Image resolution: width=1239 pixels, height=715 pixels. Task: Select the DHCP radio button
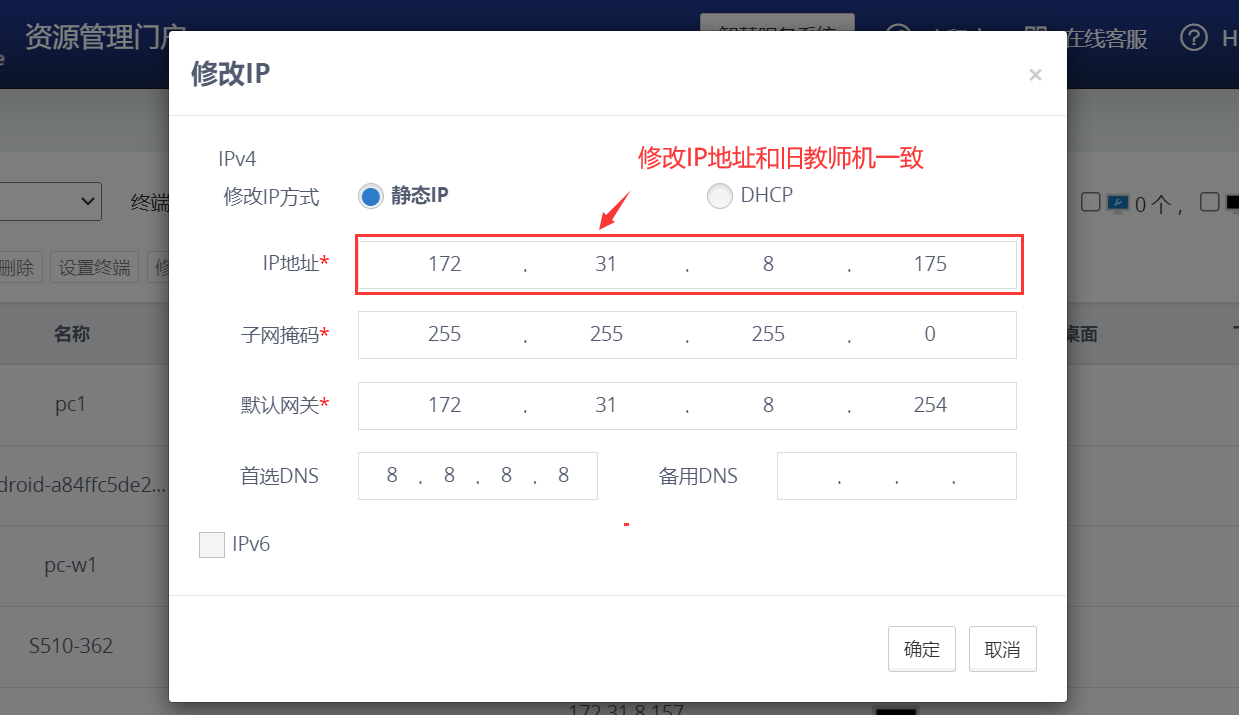[x=719, y=196]
